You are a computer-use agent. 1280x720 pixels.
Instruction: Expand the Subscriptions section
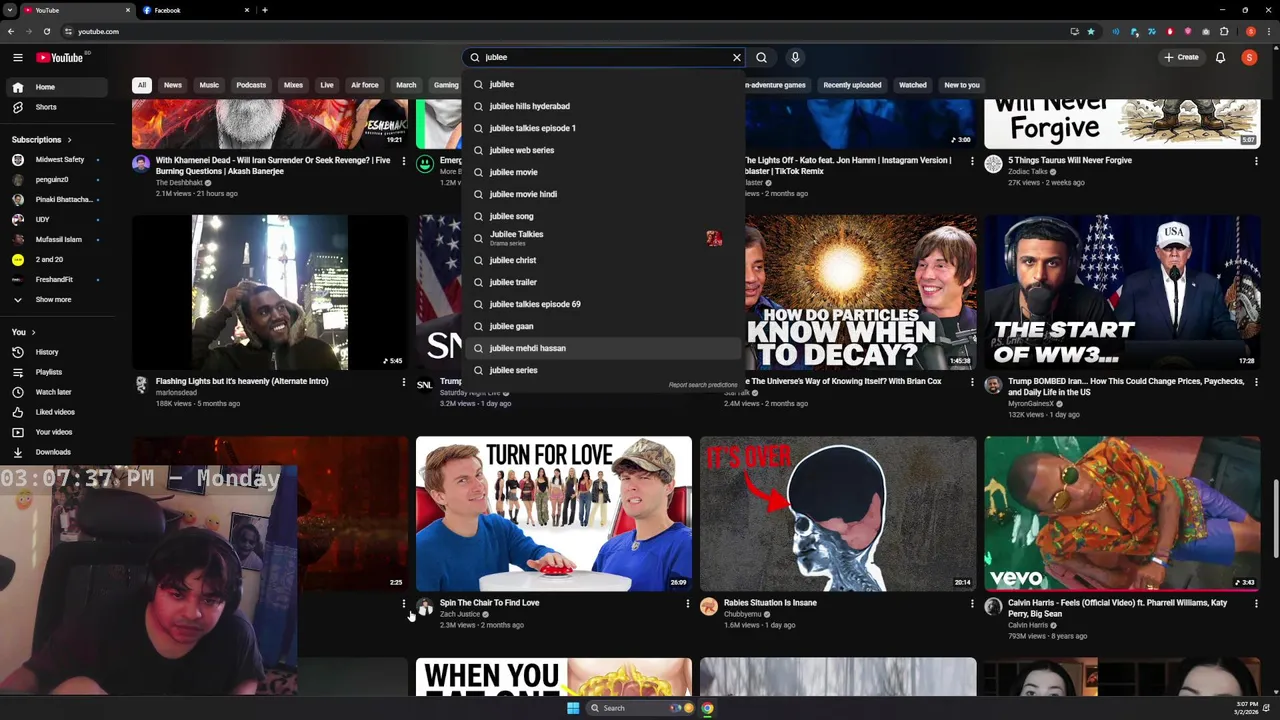[42, 140]
